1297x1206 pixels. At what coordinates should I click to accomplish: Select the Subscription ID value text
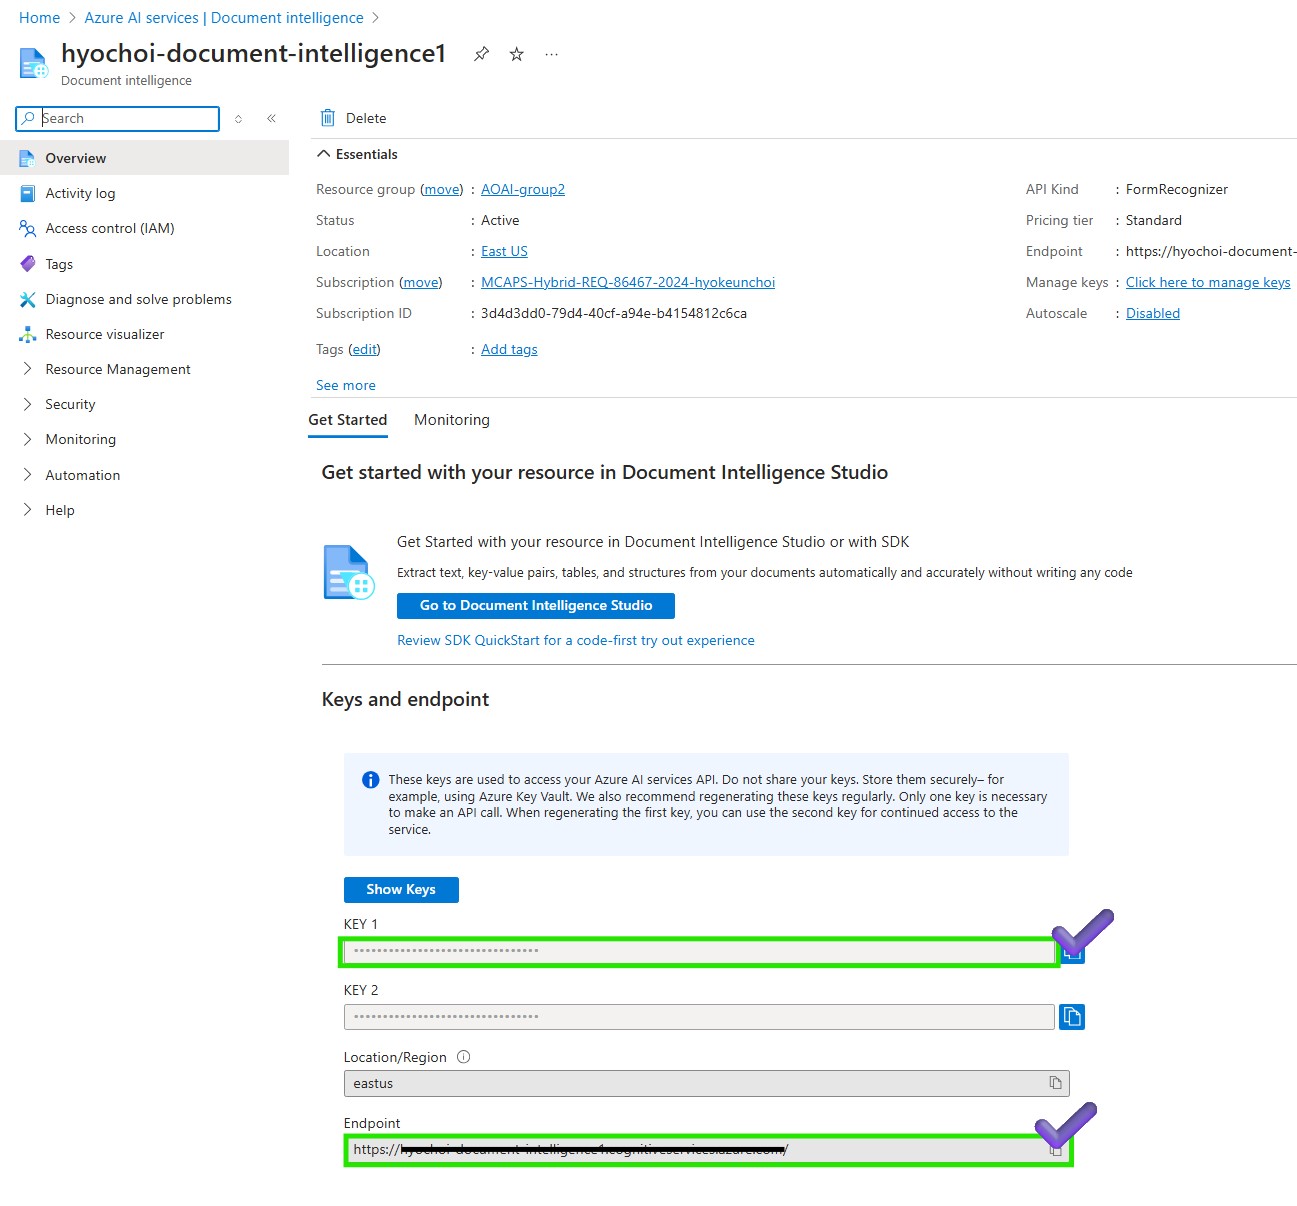tap(614, 313)
